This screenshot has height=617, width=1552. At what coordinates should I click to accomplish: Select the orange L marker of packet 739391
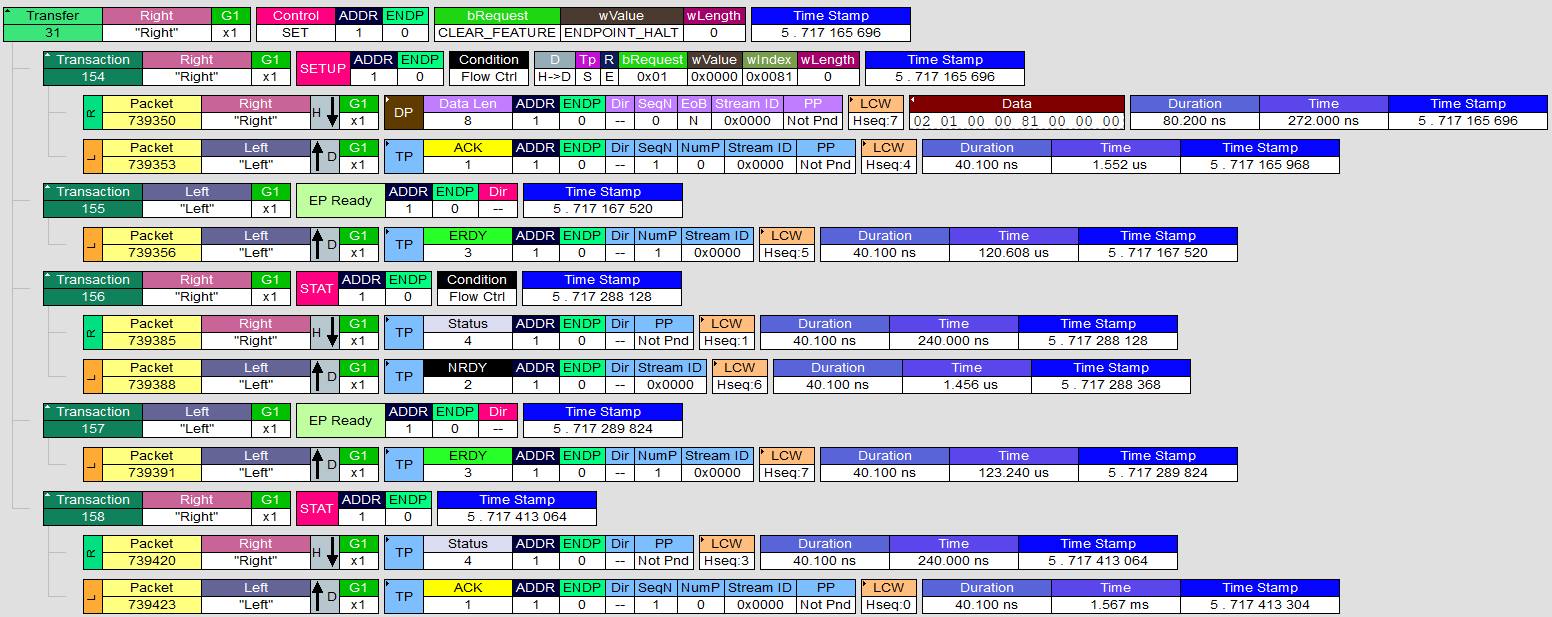tap(92, 464)
